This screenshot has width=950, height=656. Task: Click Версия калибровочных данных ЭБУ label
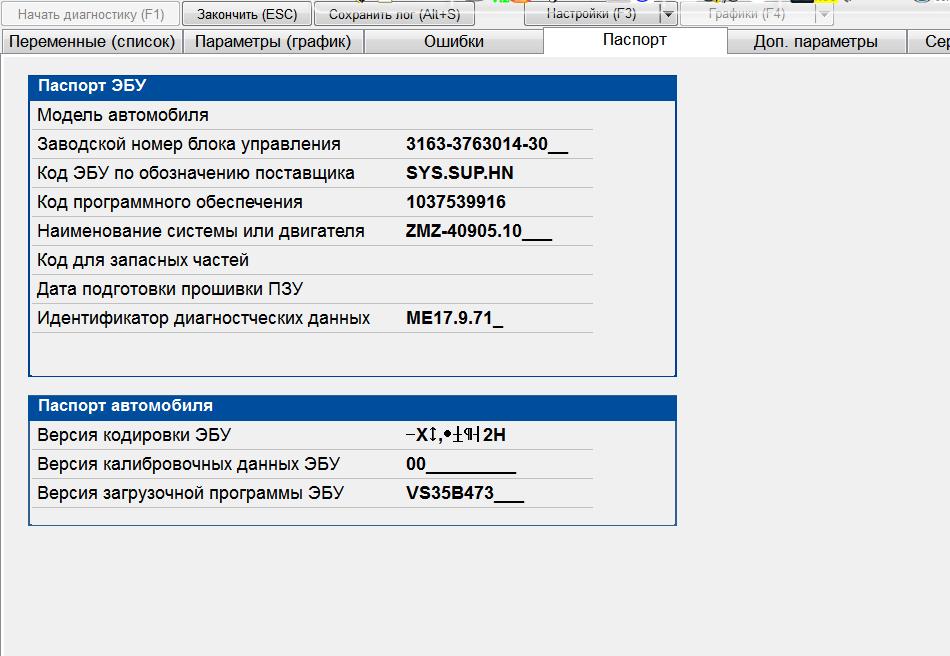tap(188, 464)
